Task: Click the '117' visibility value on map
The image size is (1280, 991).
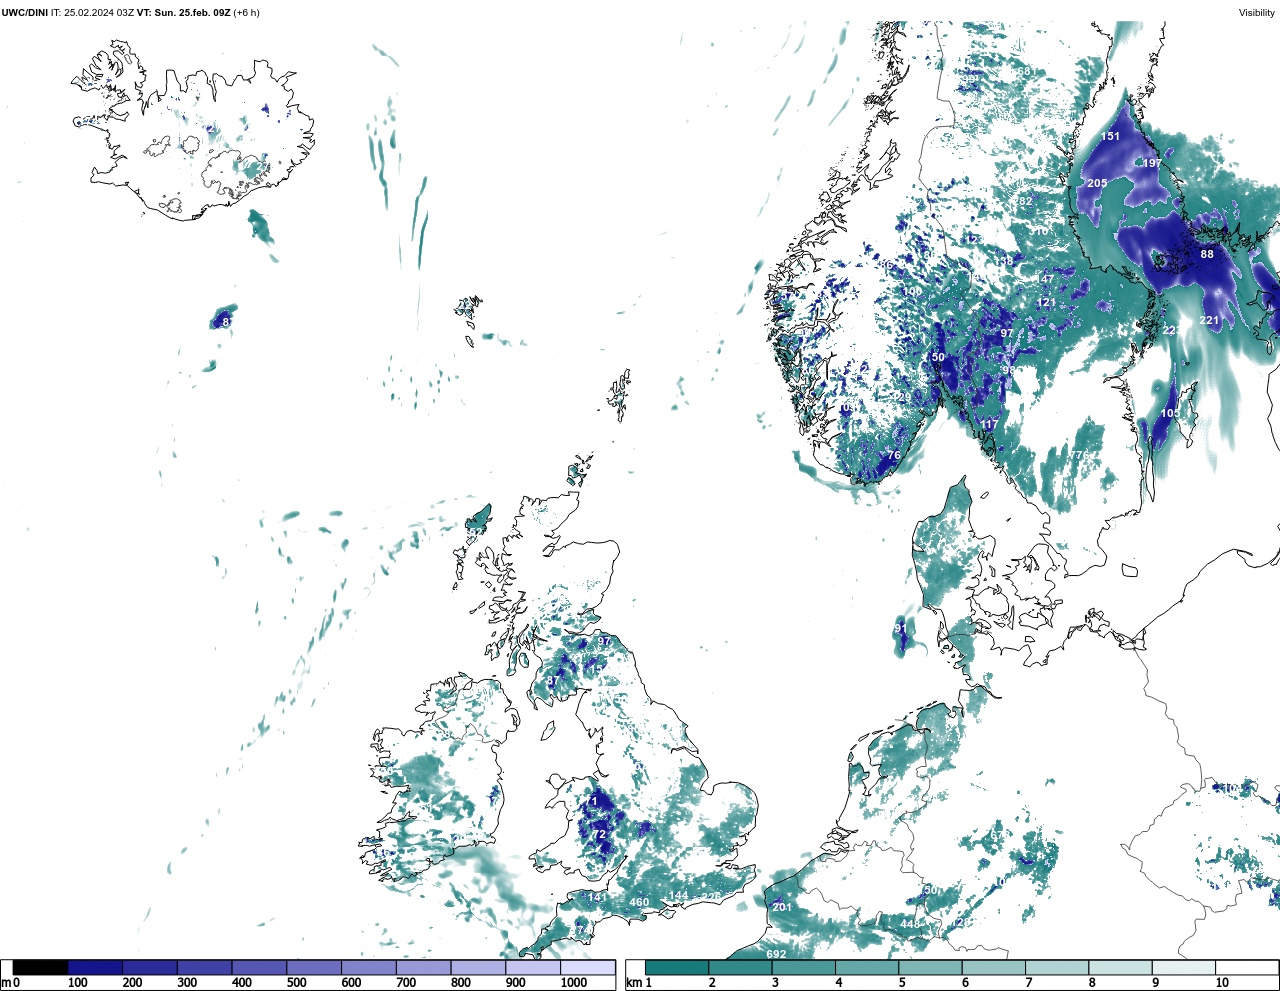Action: pos(989,424)
